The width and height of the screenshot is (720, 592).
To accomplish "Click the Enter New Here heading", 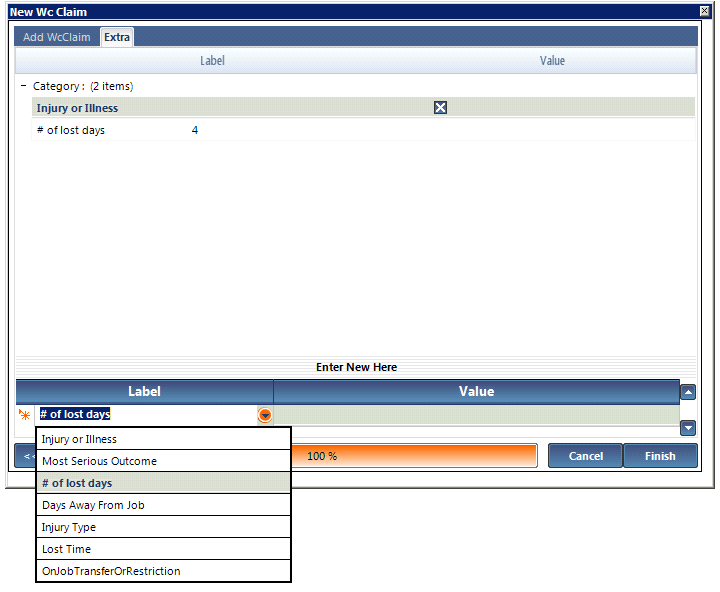I will (x=356, y=367).
